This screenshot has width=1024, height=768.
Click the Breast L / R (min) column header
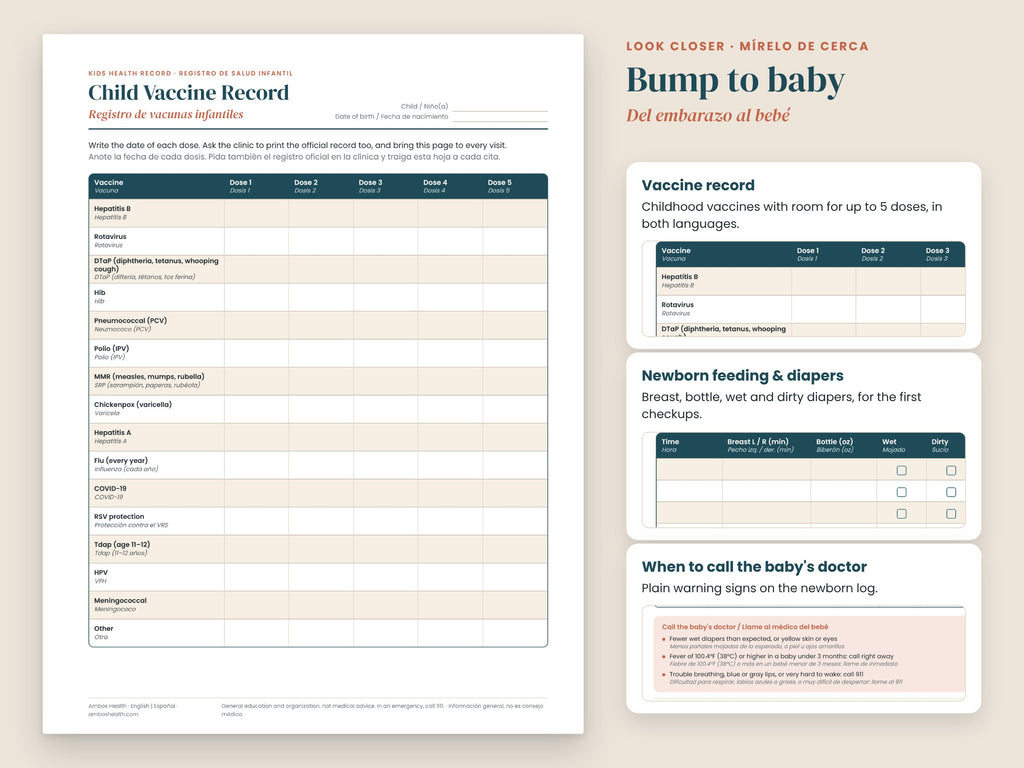point(760,445)
